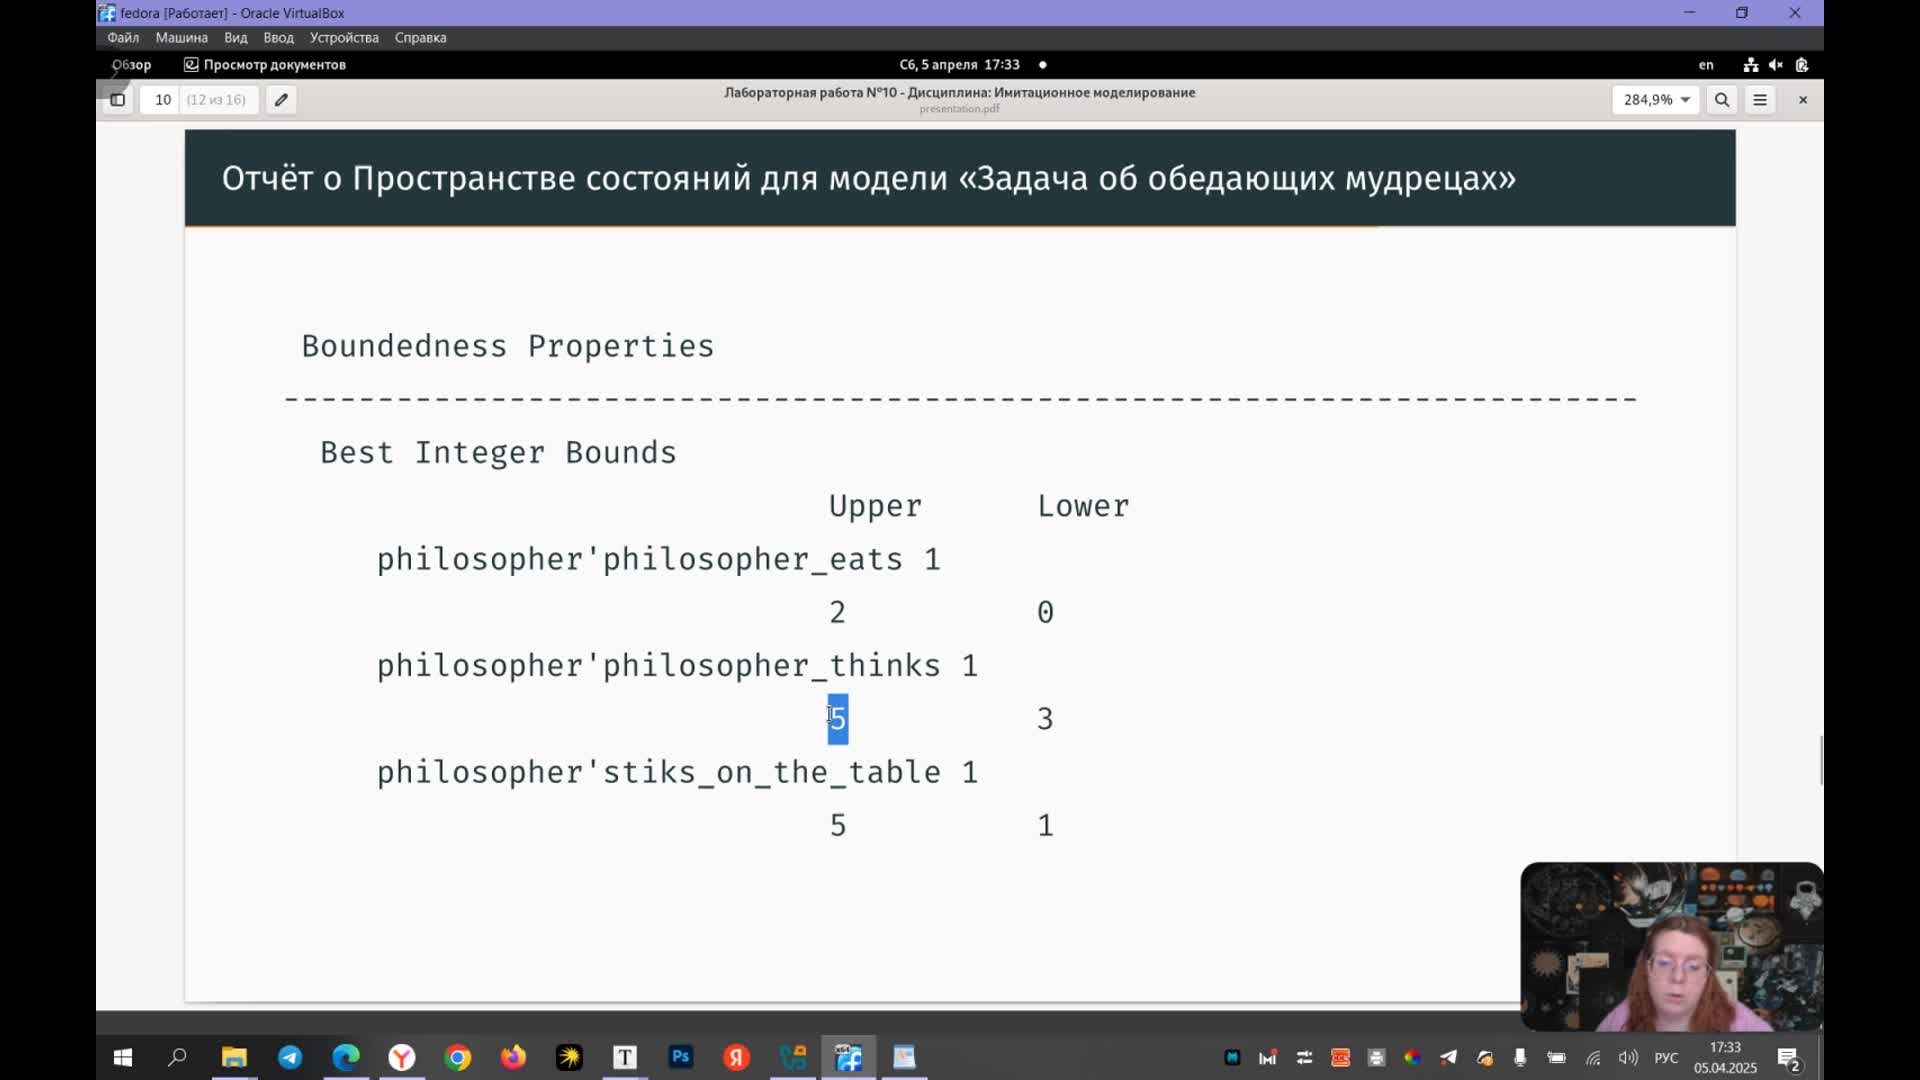
Task: Click the Lower column header
Action: pos(1083,506)
